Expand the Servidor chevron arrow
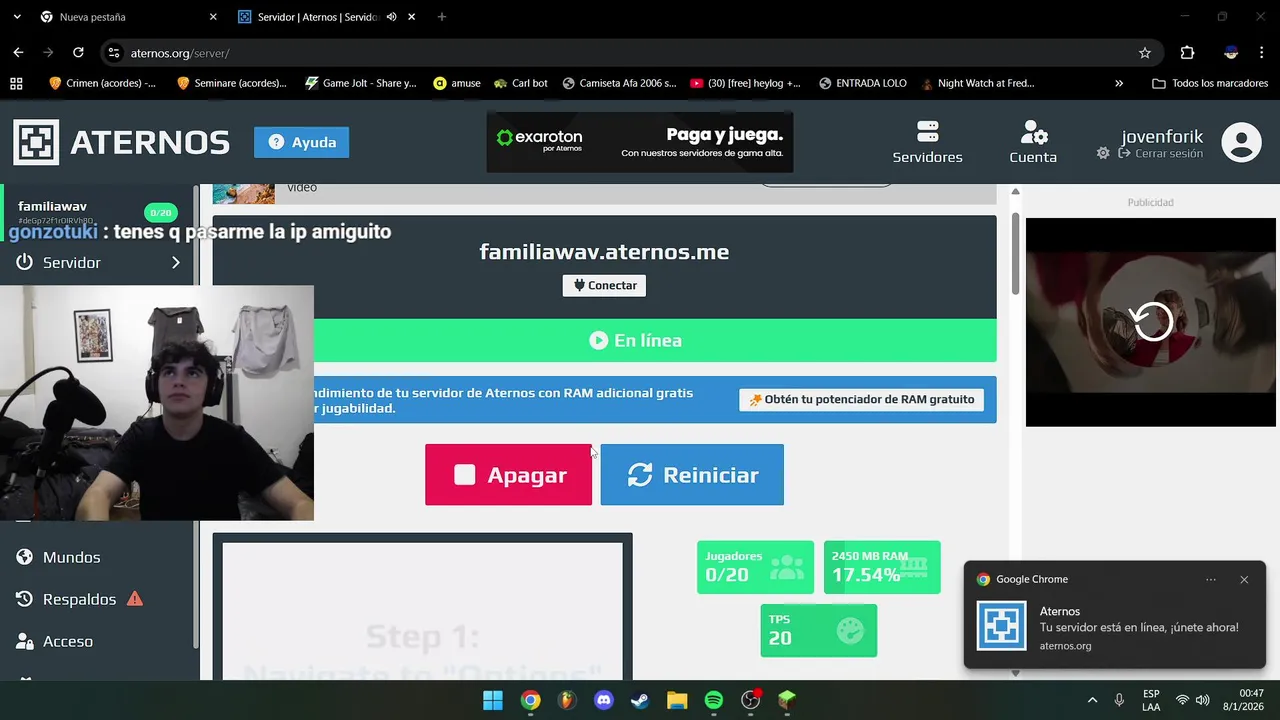 176,262
